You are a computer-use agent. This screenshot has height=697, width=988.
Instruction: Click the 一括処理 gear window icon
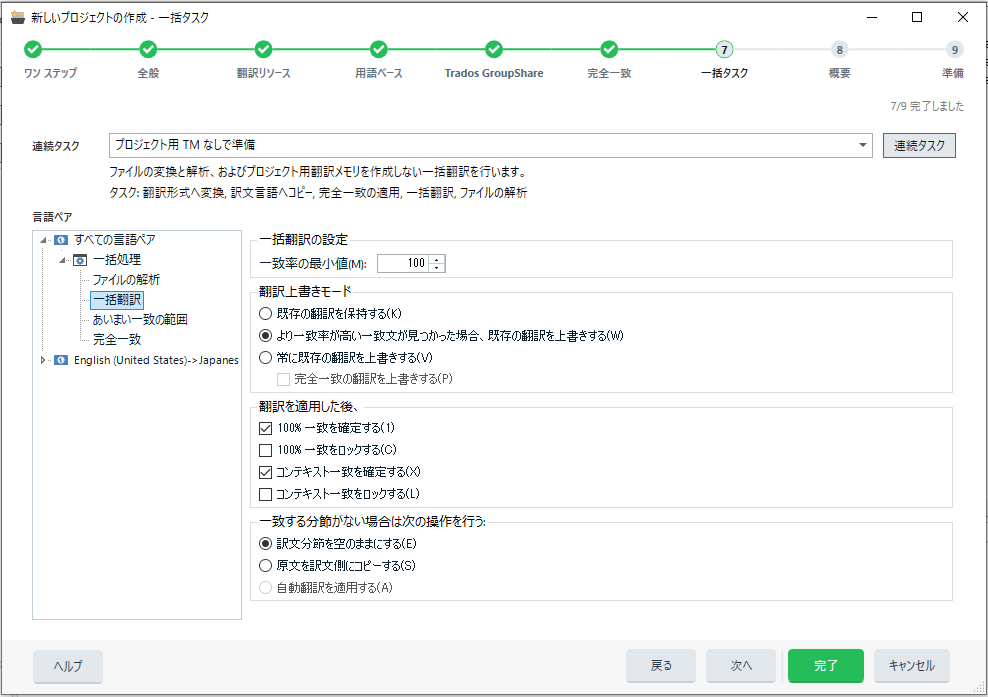coord(80,260)
